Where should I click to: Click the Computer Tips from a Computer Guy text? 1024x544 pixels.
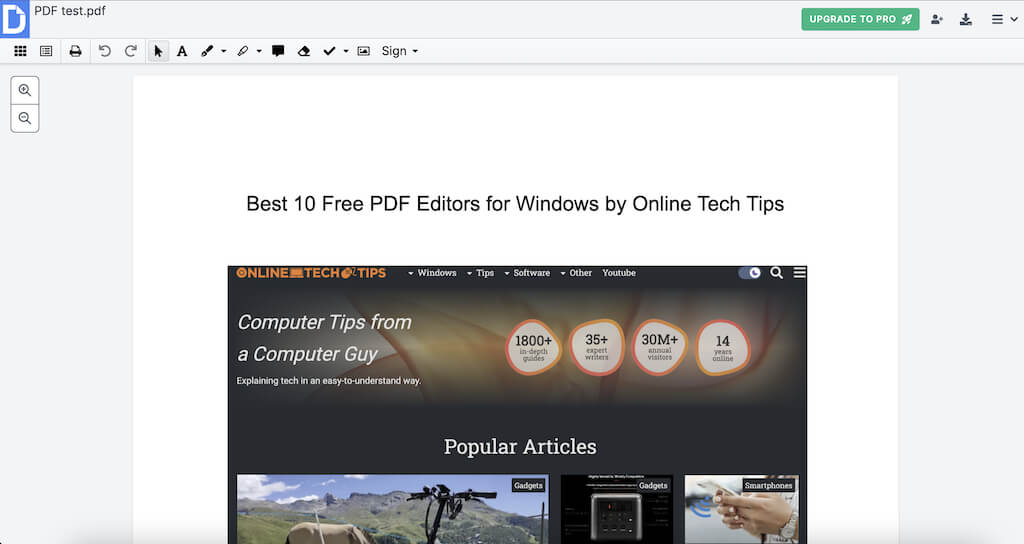pos(325,338)
